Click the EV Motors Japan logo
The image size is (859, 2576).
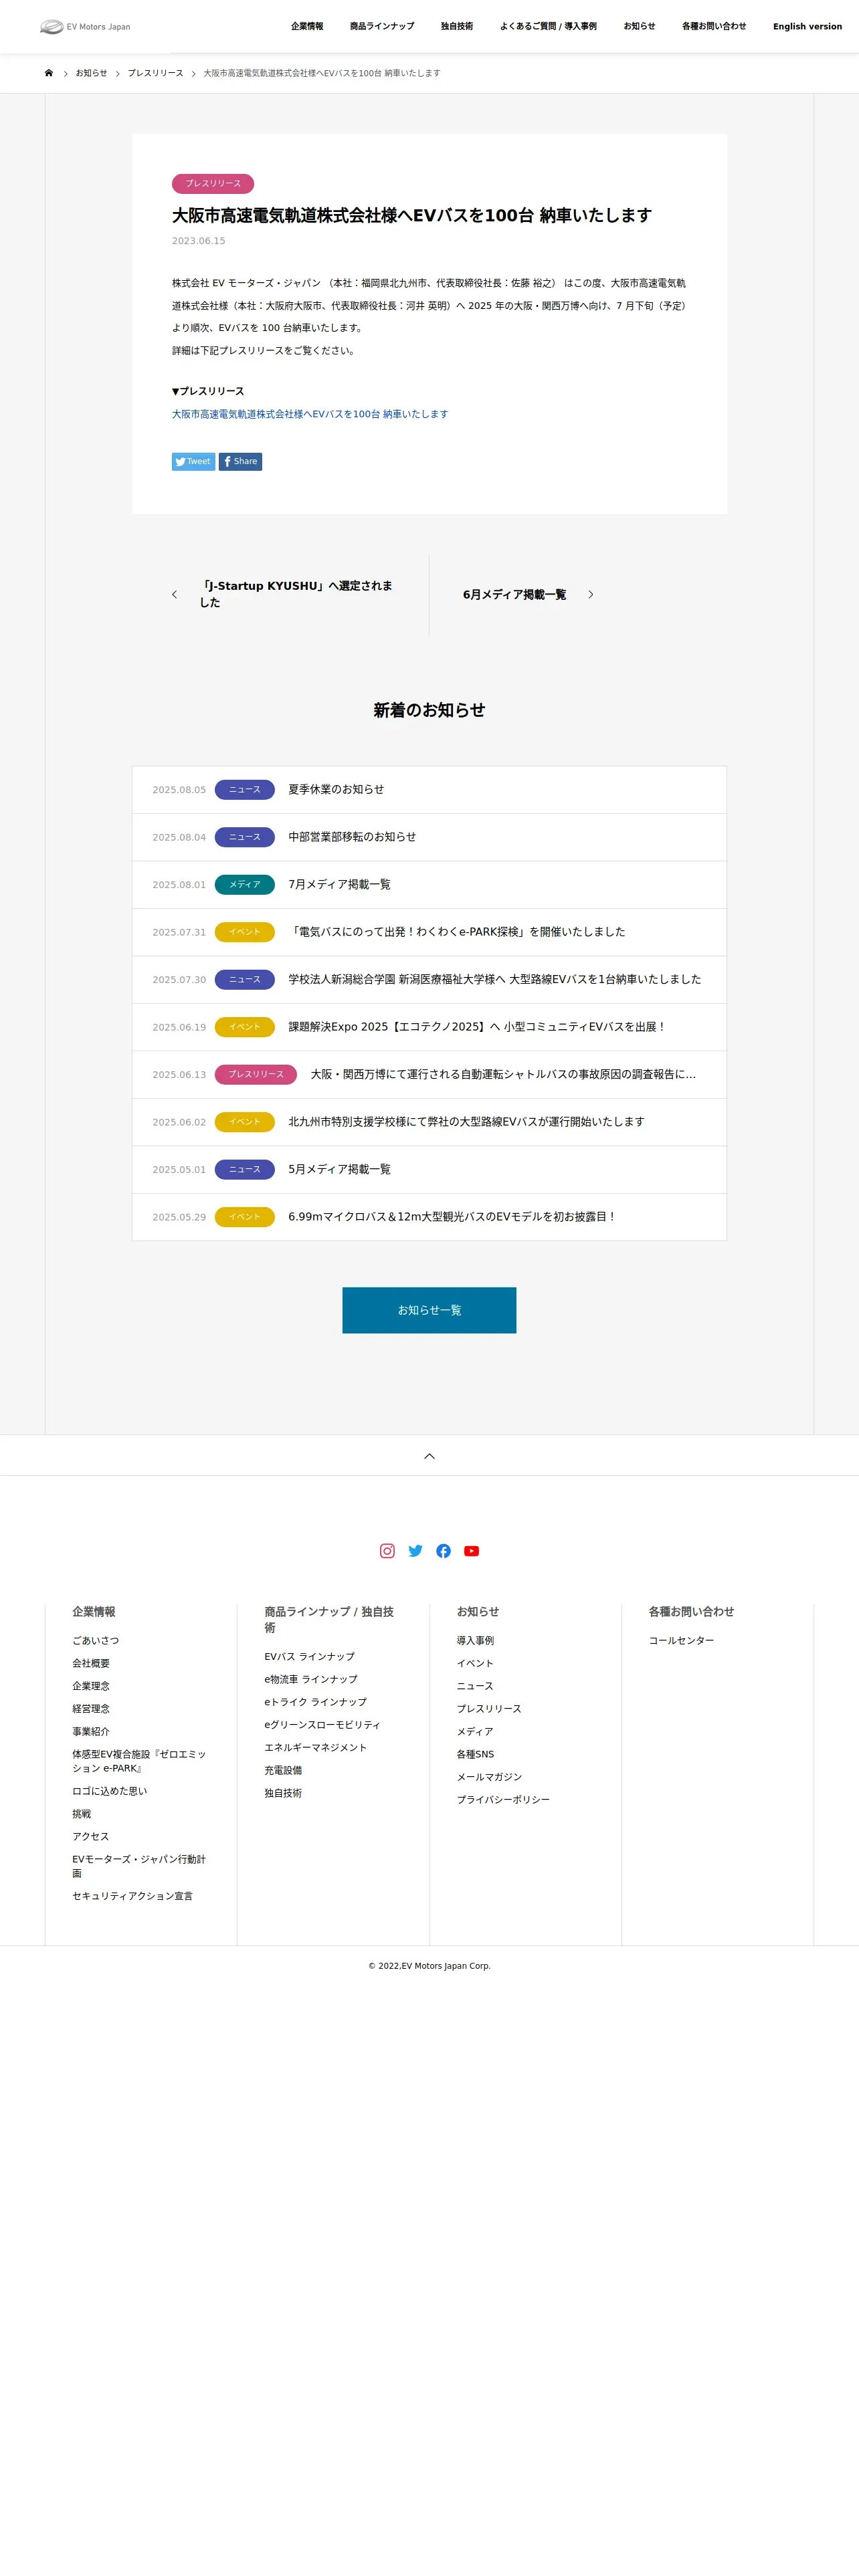[x=85, y=27]
